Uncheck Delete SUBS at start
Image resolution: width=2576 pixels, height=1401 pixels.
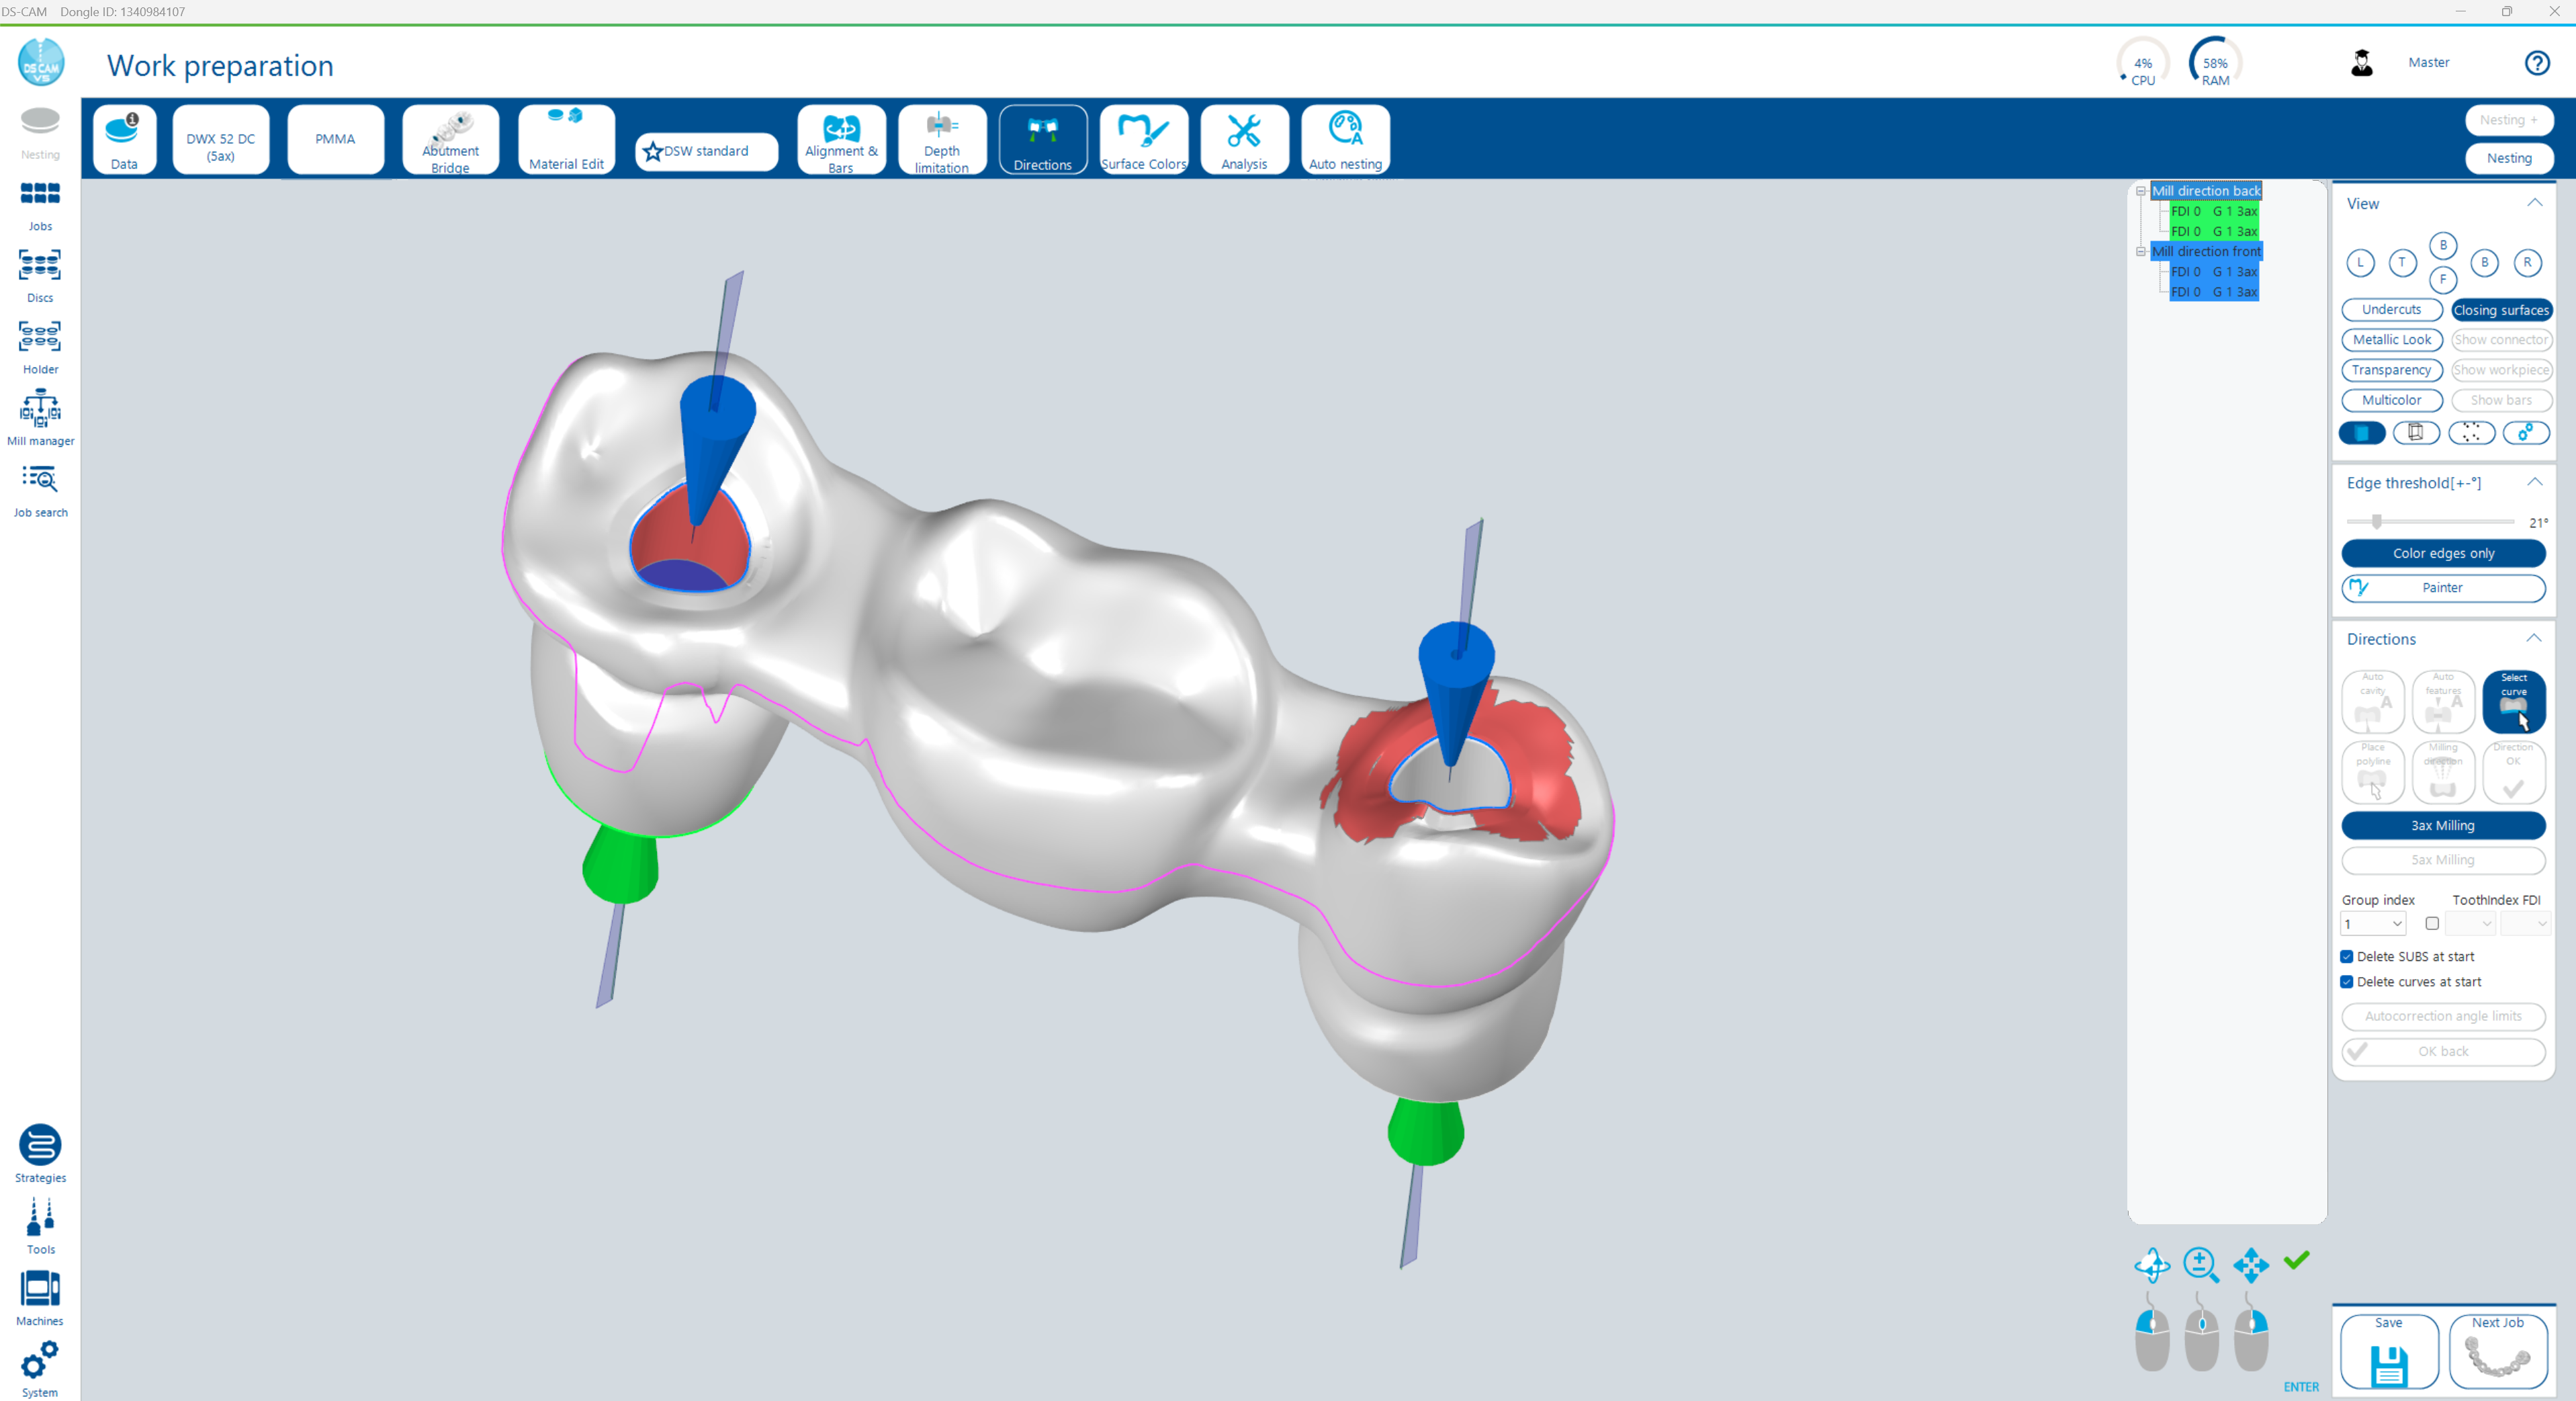tap(2346, 956)
